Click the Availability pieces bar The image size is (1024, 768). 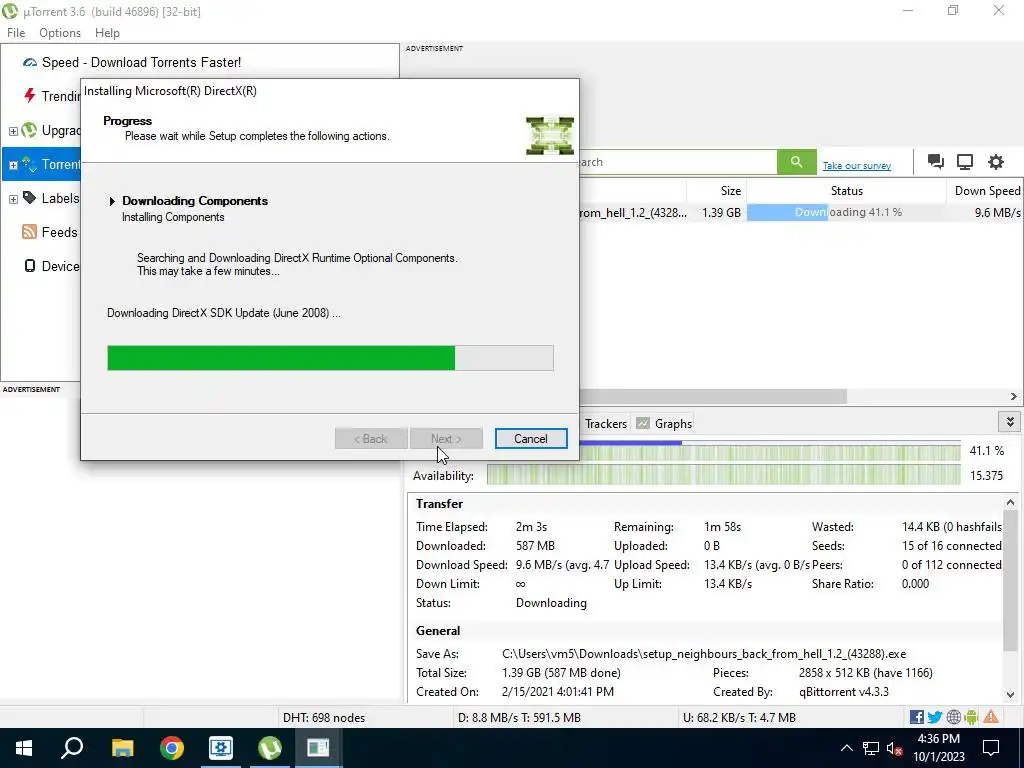724,475
